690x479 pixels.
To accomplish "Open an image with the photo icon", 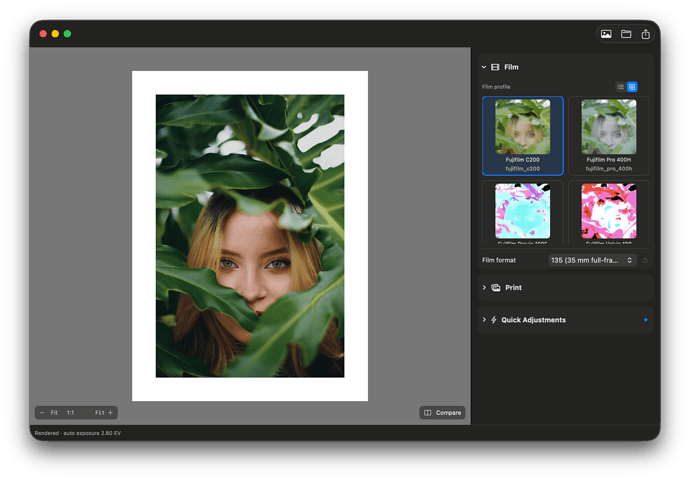I will click(x=606, y=34).
